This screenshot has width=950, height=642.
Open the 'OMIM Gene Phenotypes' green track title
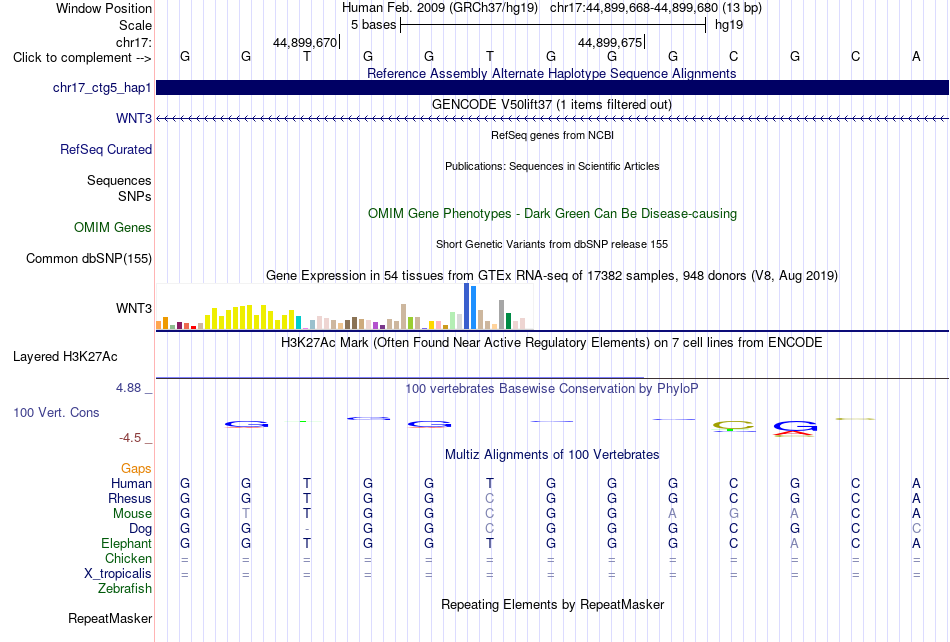click(x=553, y=213)
